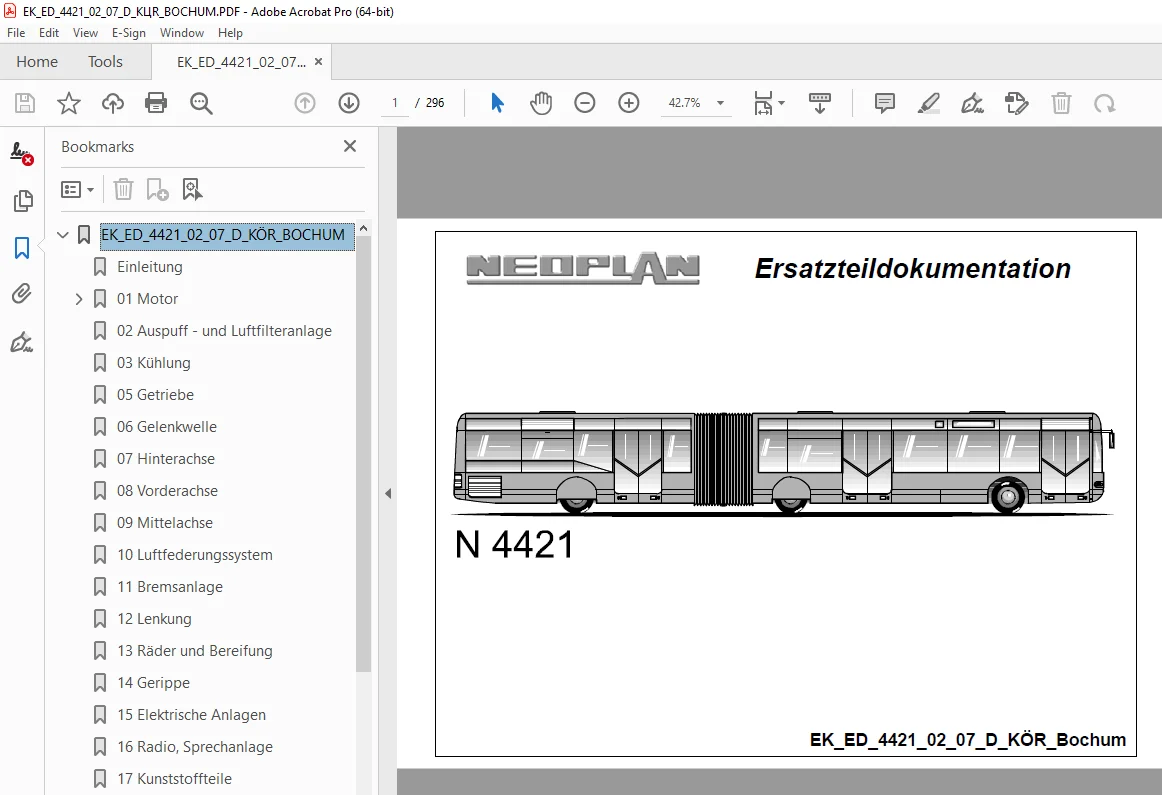Screen dimensions: 1162x795
Task: Open the 11 Bremsanlage bookmark
Action: (x=170, y=587)
